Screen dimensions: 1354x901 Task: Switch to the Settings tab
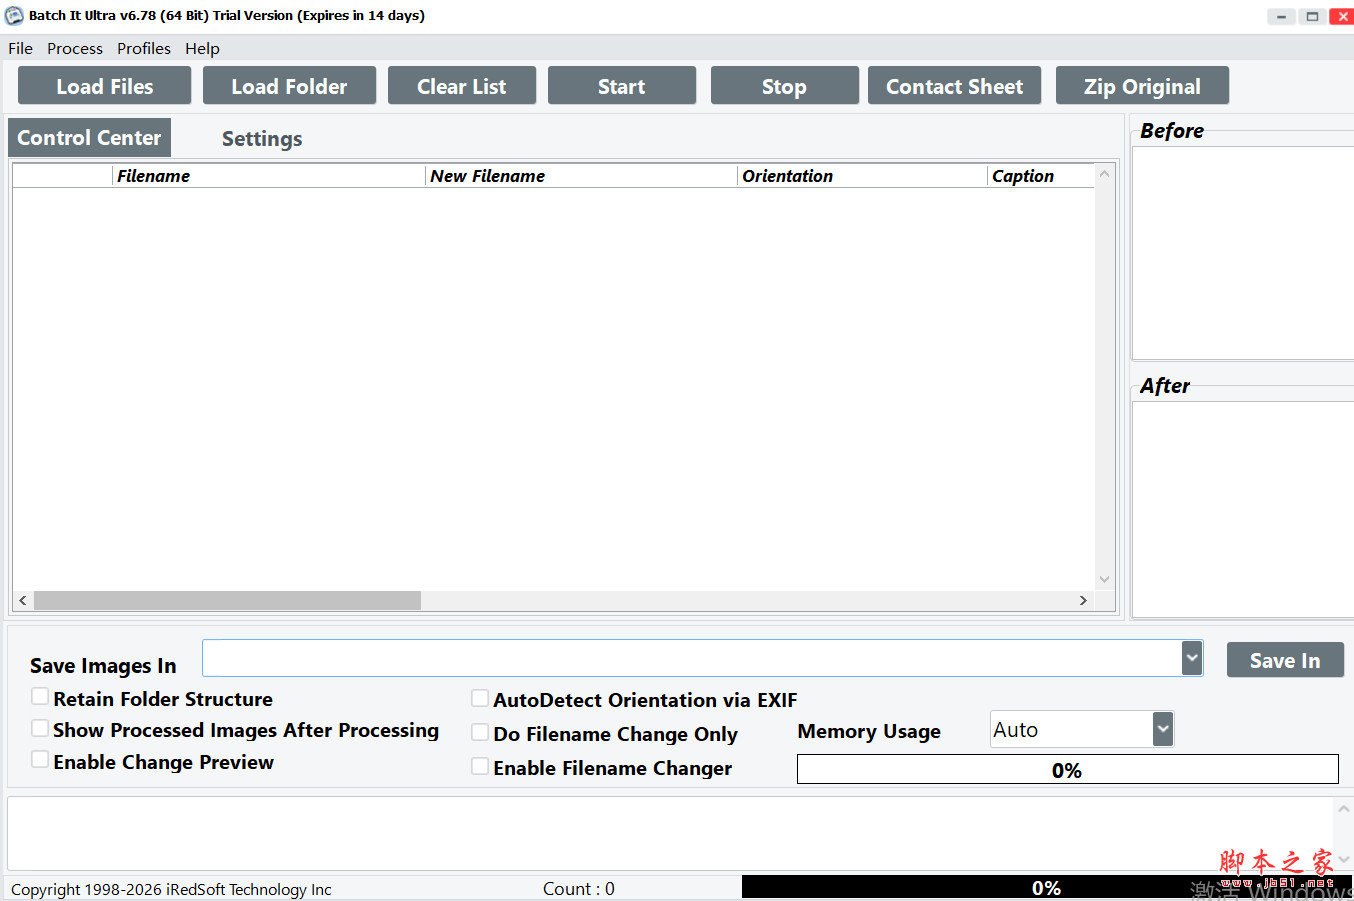coord(262,139)
